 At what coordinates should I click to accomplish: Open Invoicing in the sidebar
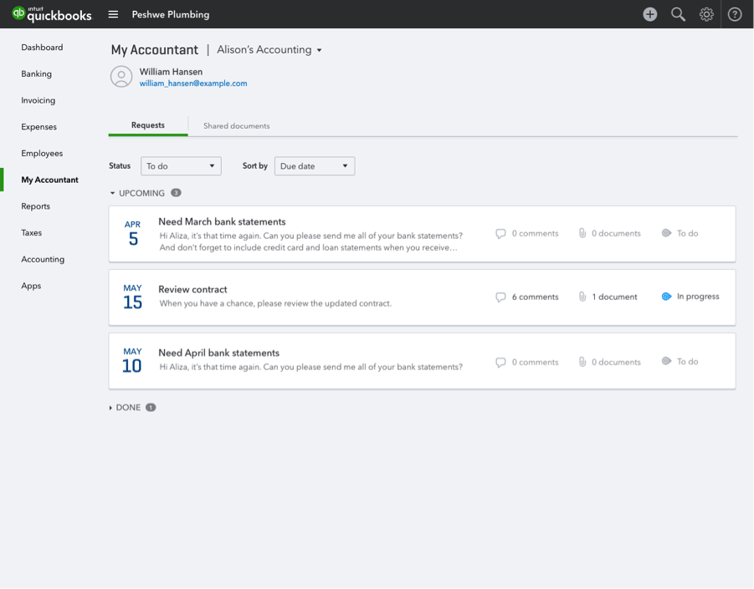[x=38, y=100]
